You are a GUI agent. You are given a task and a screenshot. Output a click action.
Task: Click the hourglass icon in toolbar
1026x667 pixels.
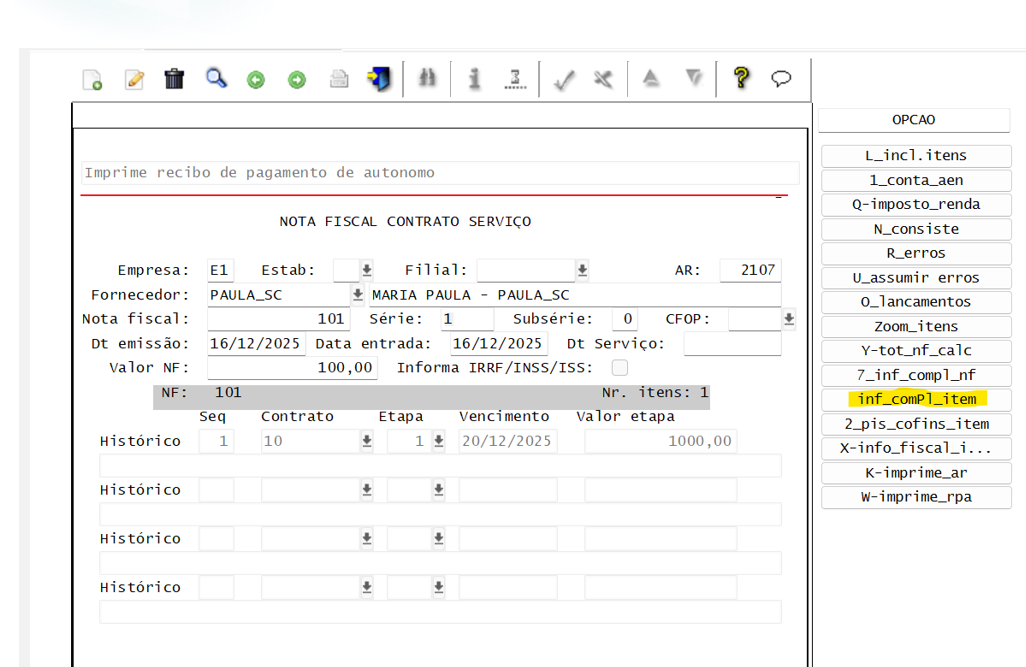pos(516,79)
